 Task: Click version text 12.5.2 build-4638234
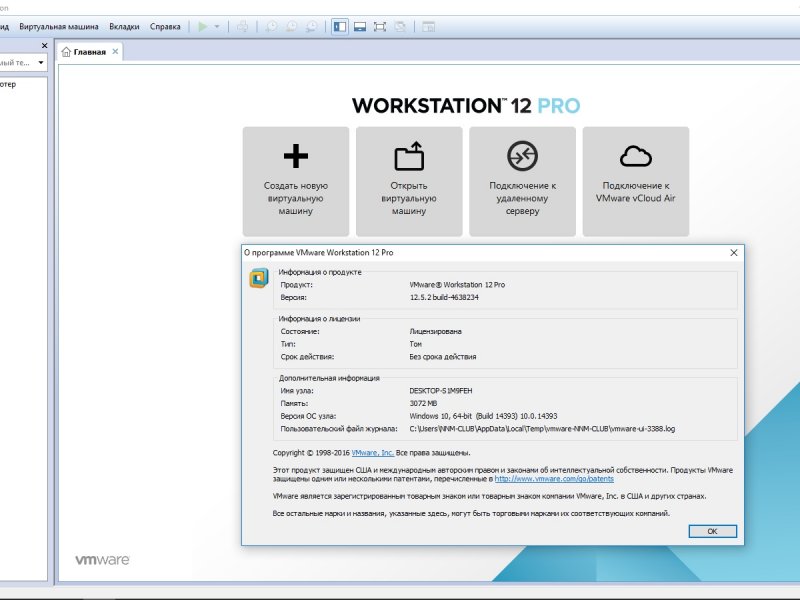[x=444, y=297]
